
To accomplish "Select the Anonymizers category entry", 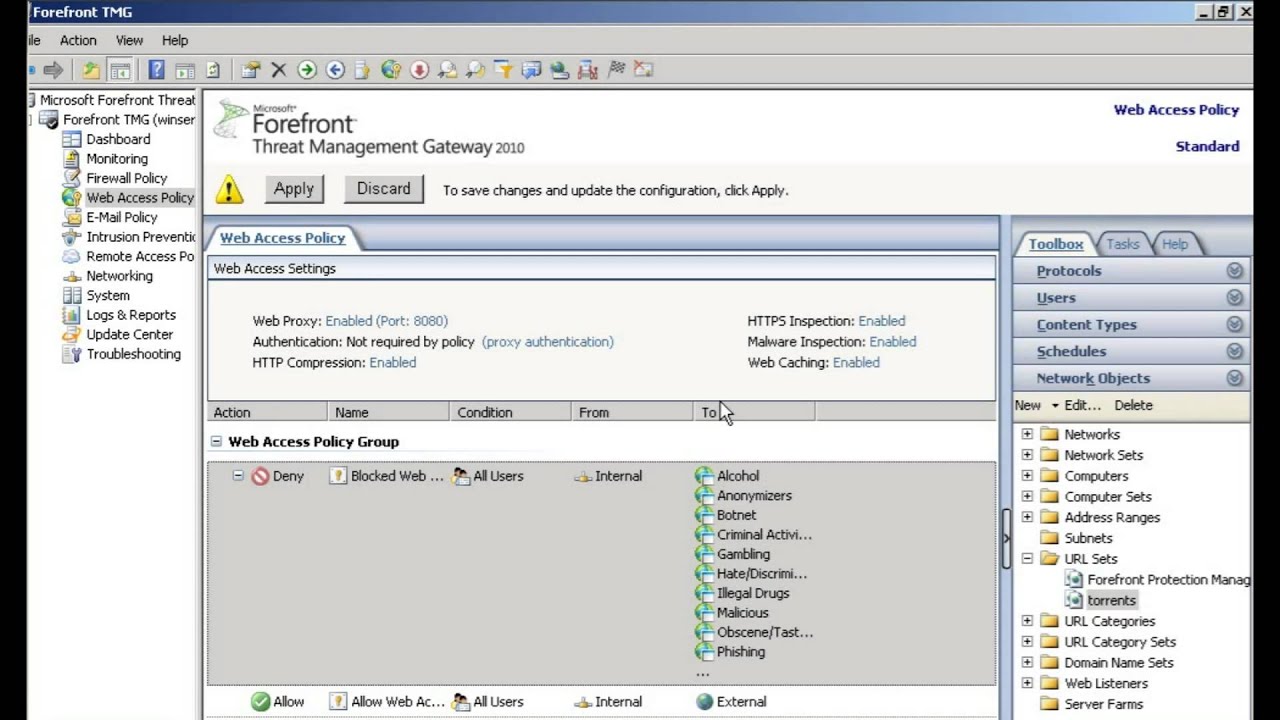I will (x=754, y=496).
